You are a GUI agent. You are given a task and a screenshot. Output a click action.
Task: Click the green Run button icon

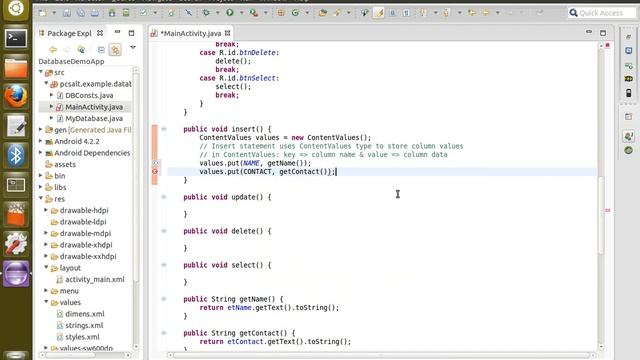(x=230, y=13)
